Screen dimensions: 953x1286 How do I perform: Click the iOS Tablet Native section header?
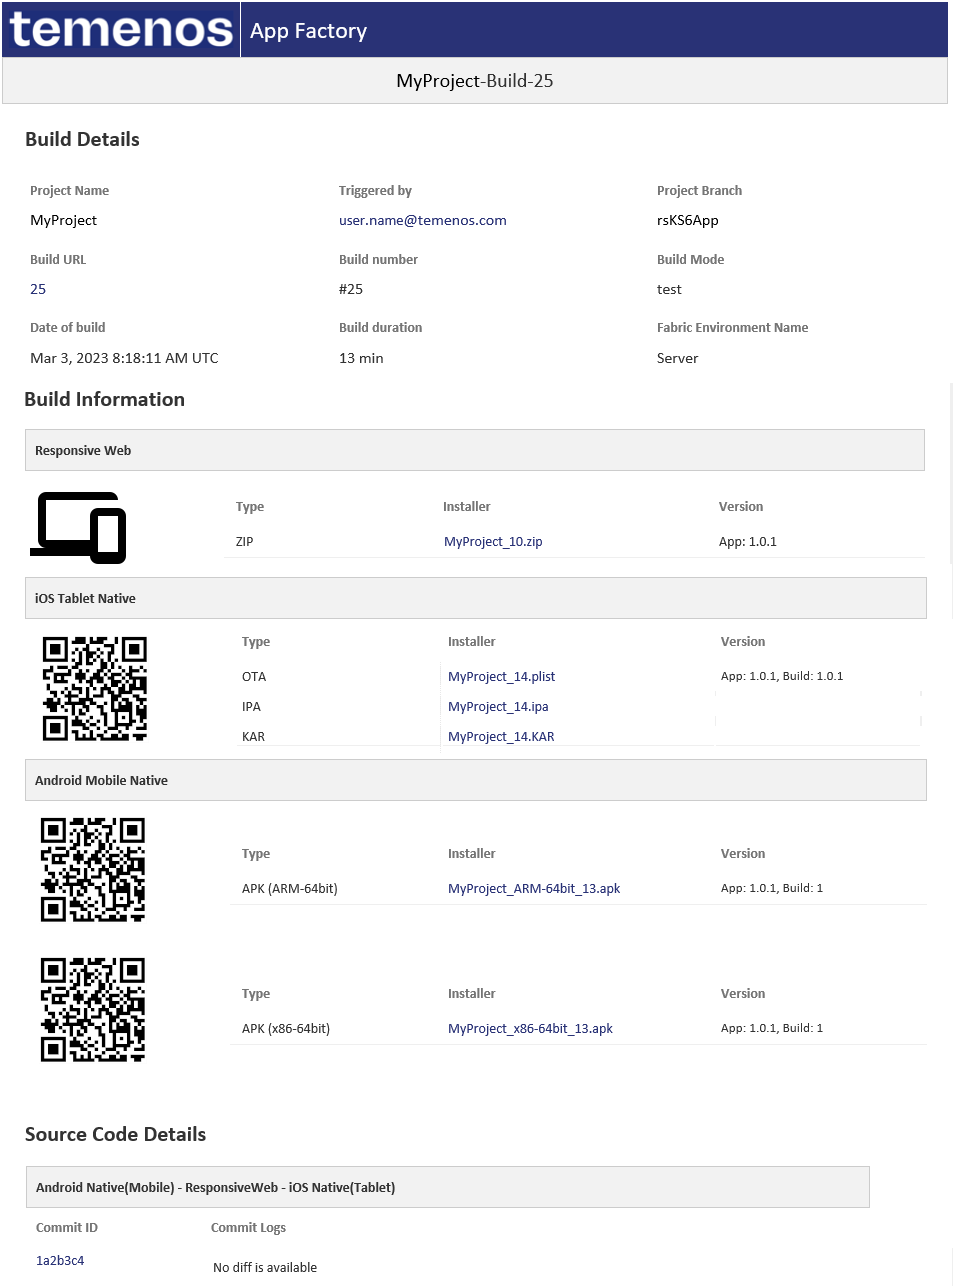tap(474, 599)
